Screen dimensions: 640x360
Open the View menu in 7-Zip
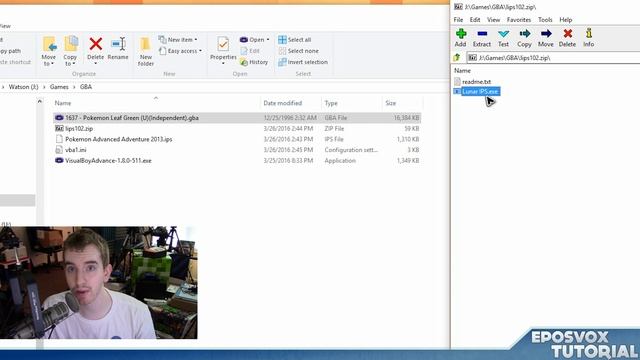pos(493,20)
